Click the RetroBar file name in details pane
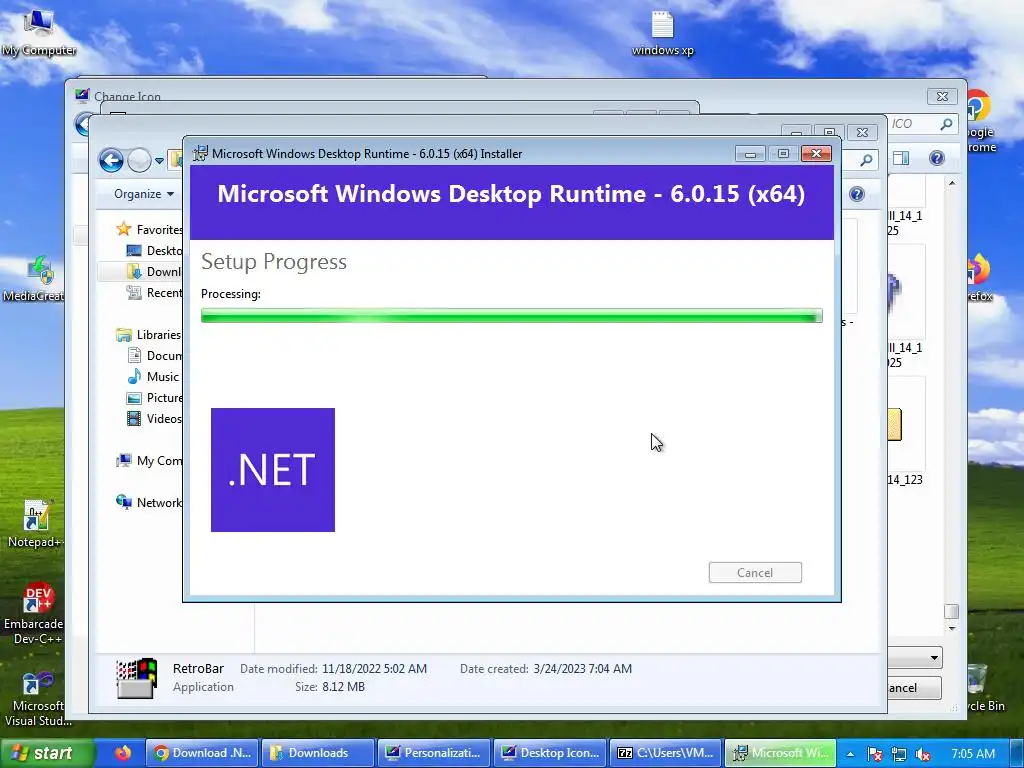 (198, 669)
